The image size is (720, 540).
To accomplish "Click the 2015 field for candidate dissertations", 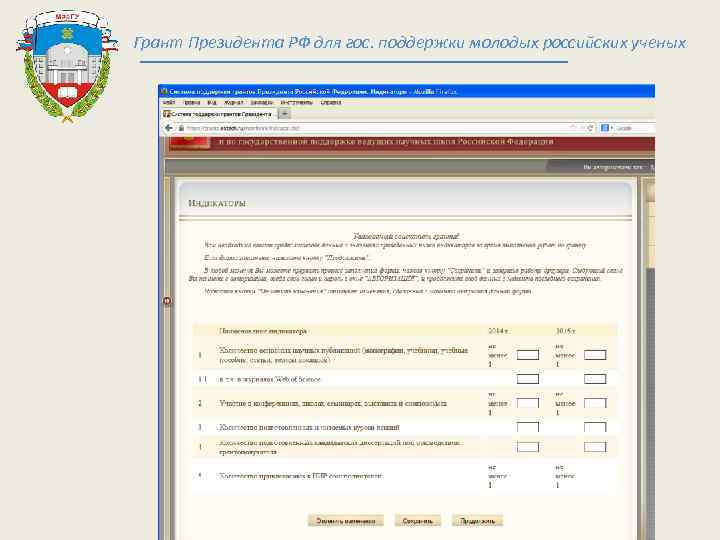I will tap(595, 447).
